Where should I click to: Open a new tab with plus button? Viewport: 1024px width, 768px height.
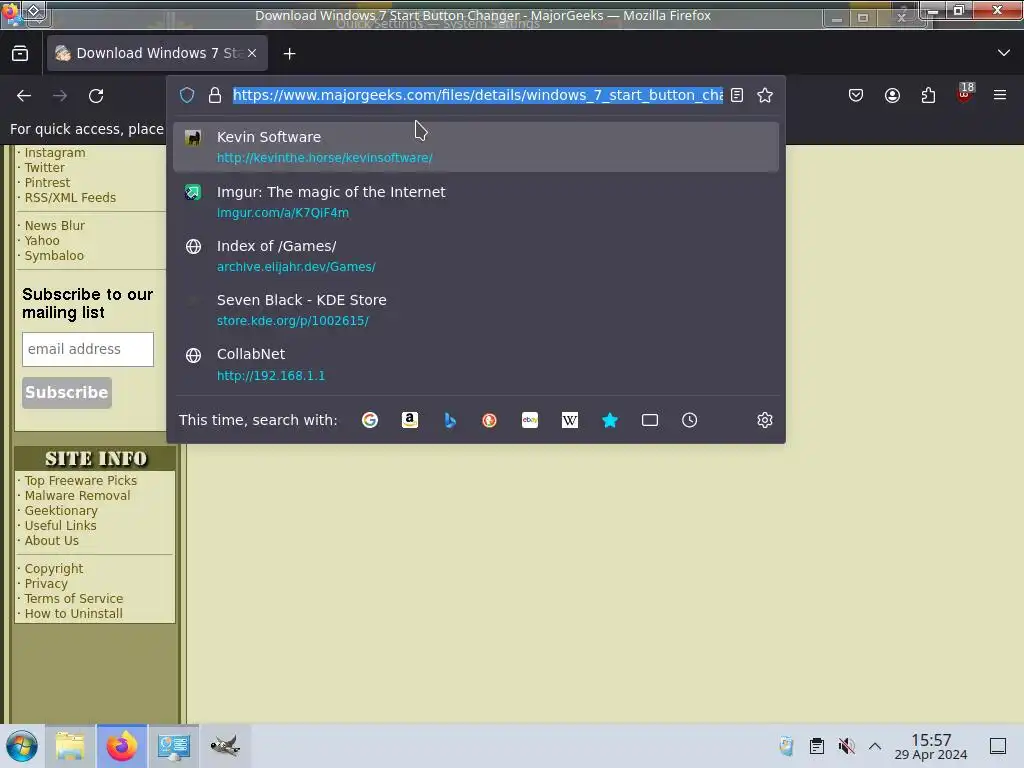click(289, 54)
